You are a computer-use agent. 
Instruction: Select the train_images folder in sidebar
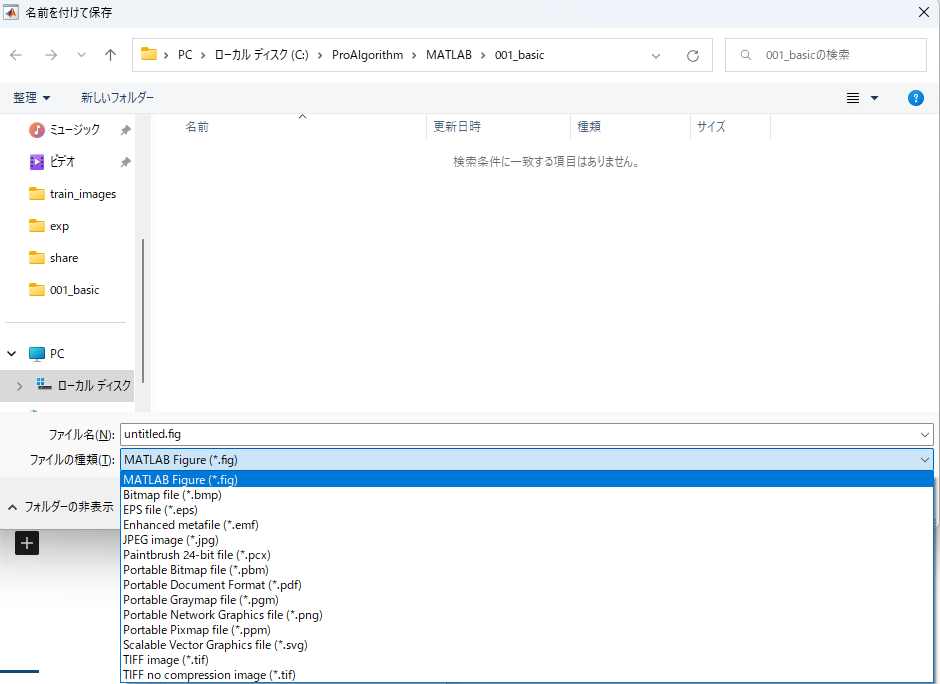click(82, 194)
